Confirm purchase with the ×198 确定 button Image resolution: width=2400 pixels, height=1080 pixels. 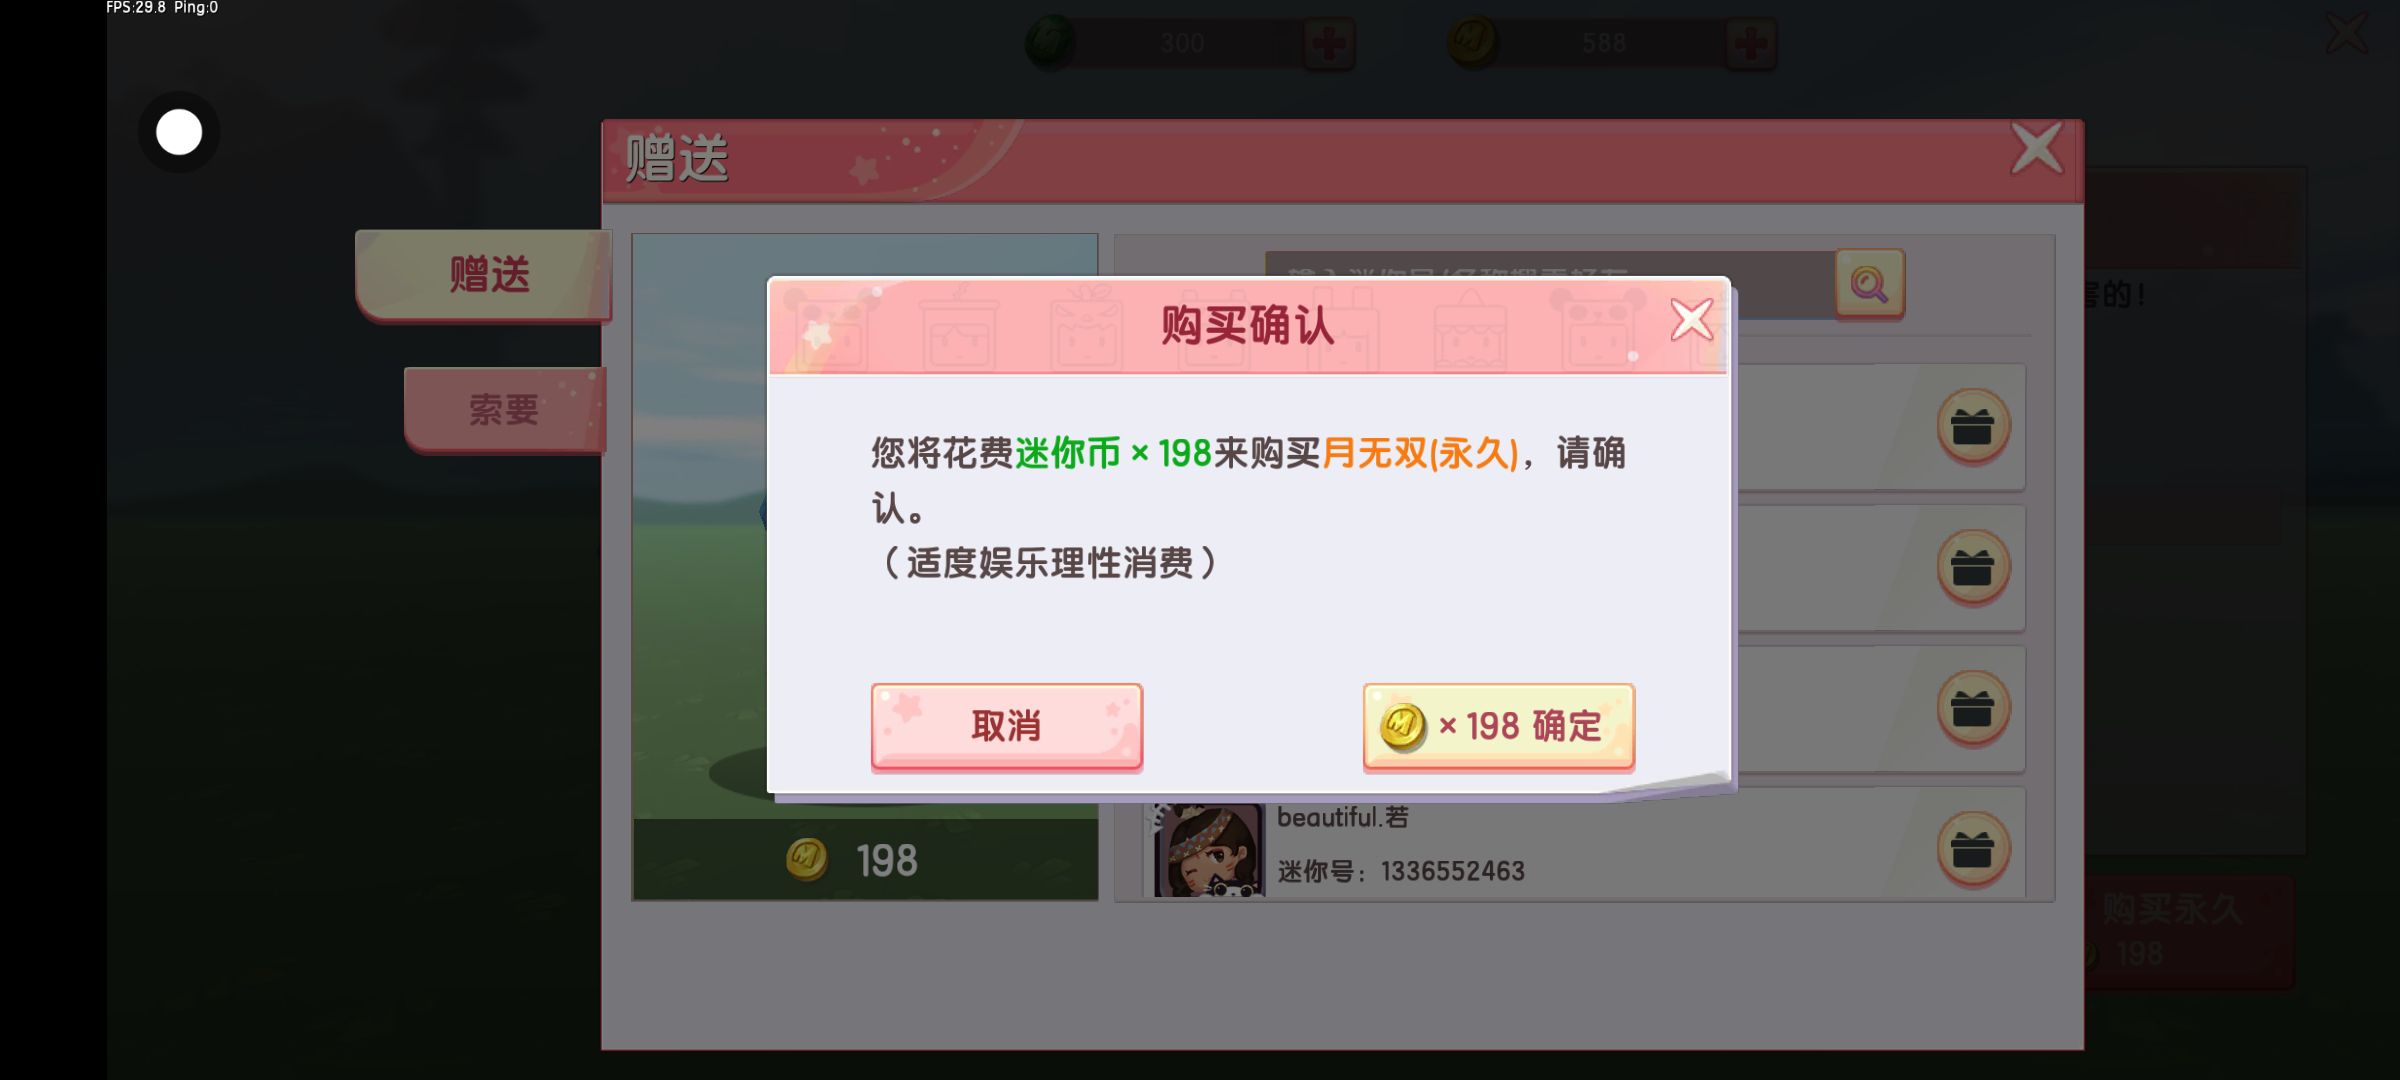point(1498,727)
